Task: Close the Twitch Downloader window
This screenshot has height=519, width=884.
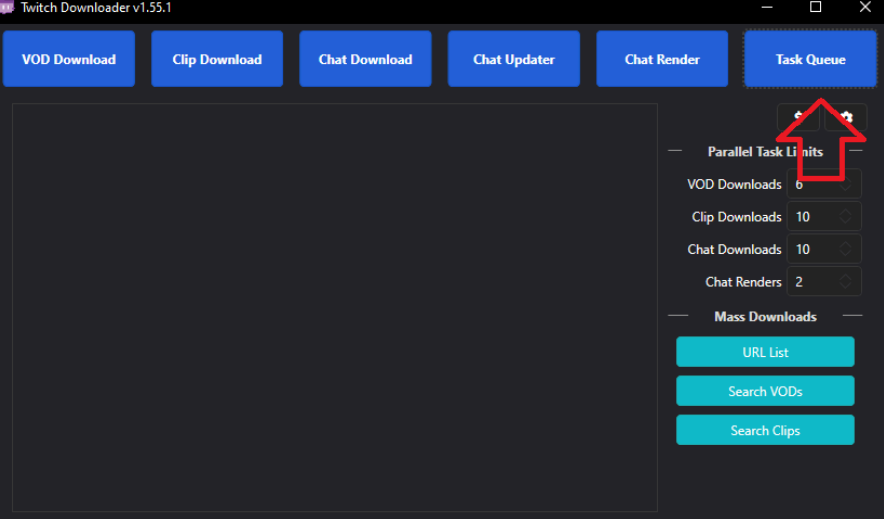Action: click(x=865, y=7)
